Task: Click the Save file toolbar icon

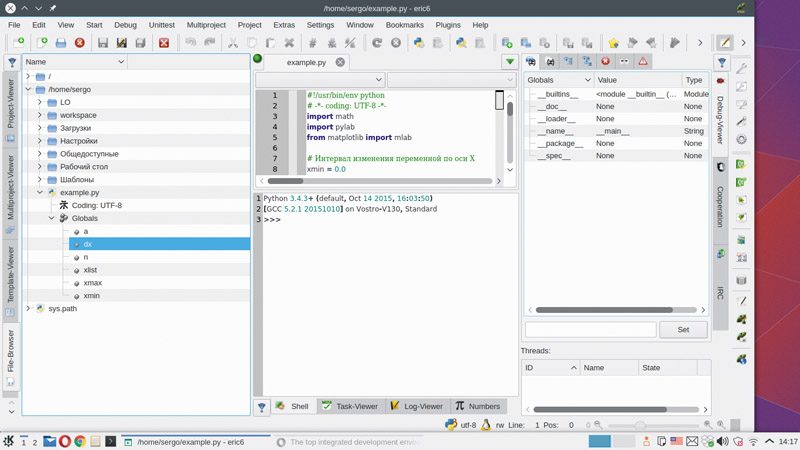Action: 102,43
